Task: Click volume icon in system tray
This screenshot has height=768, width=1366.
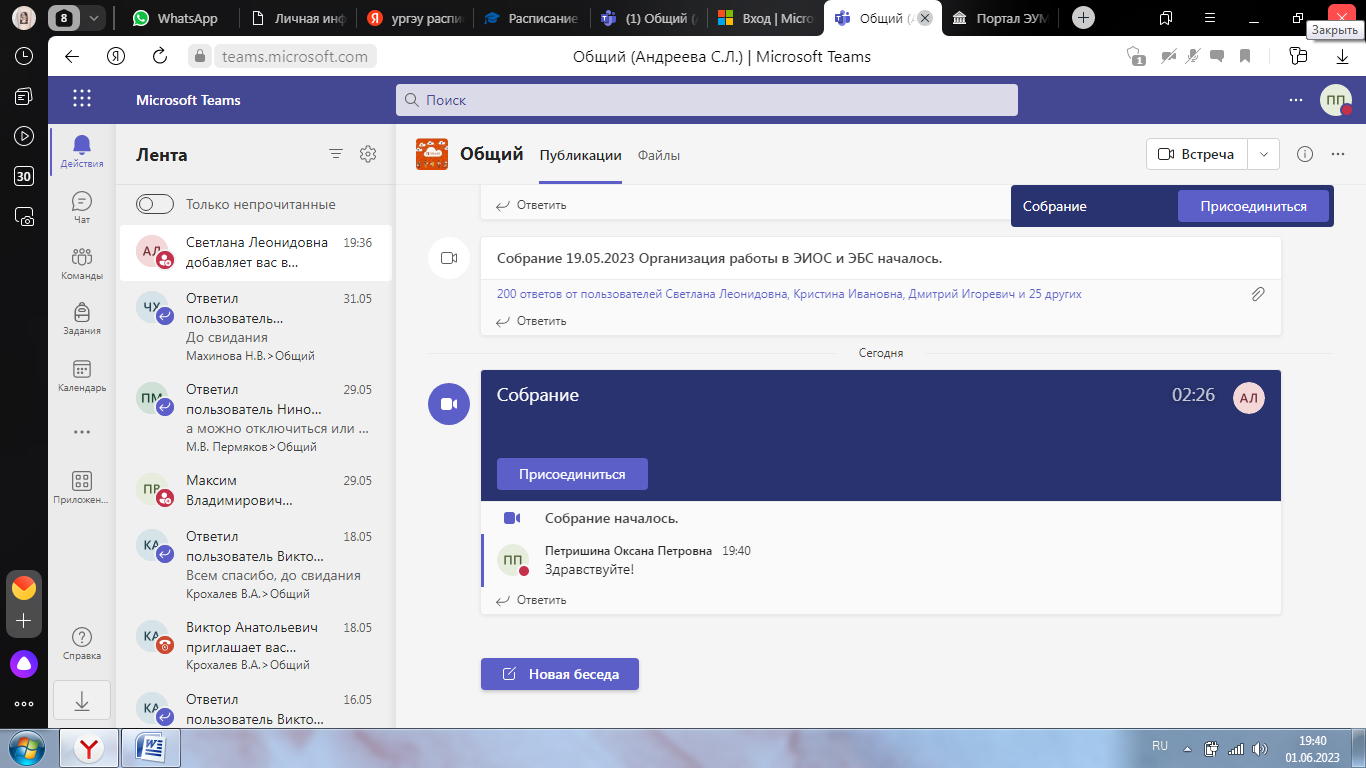Action: click(x=1260, y=748)
